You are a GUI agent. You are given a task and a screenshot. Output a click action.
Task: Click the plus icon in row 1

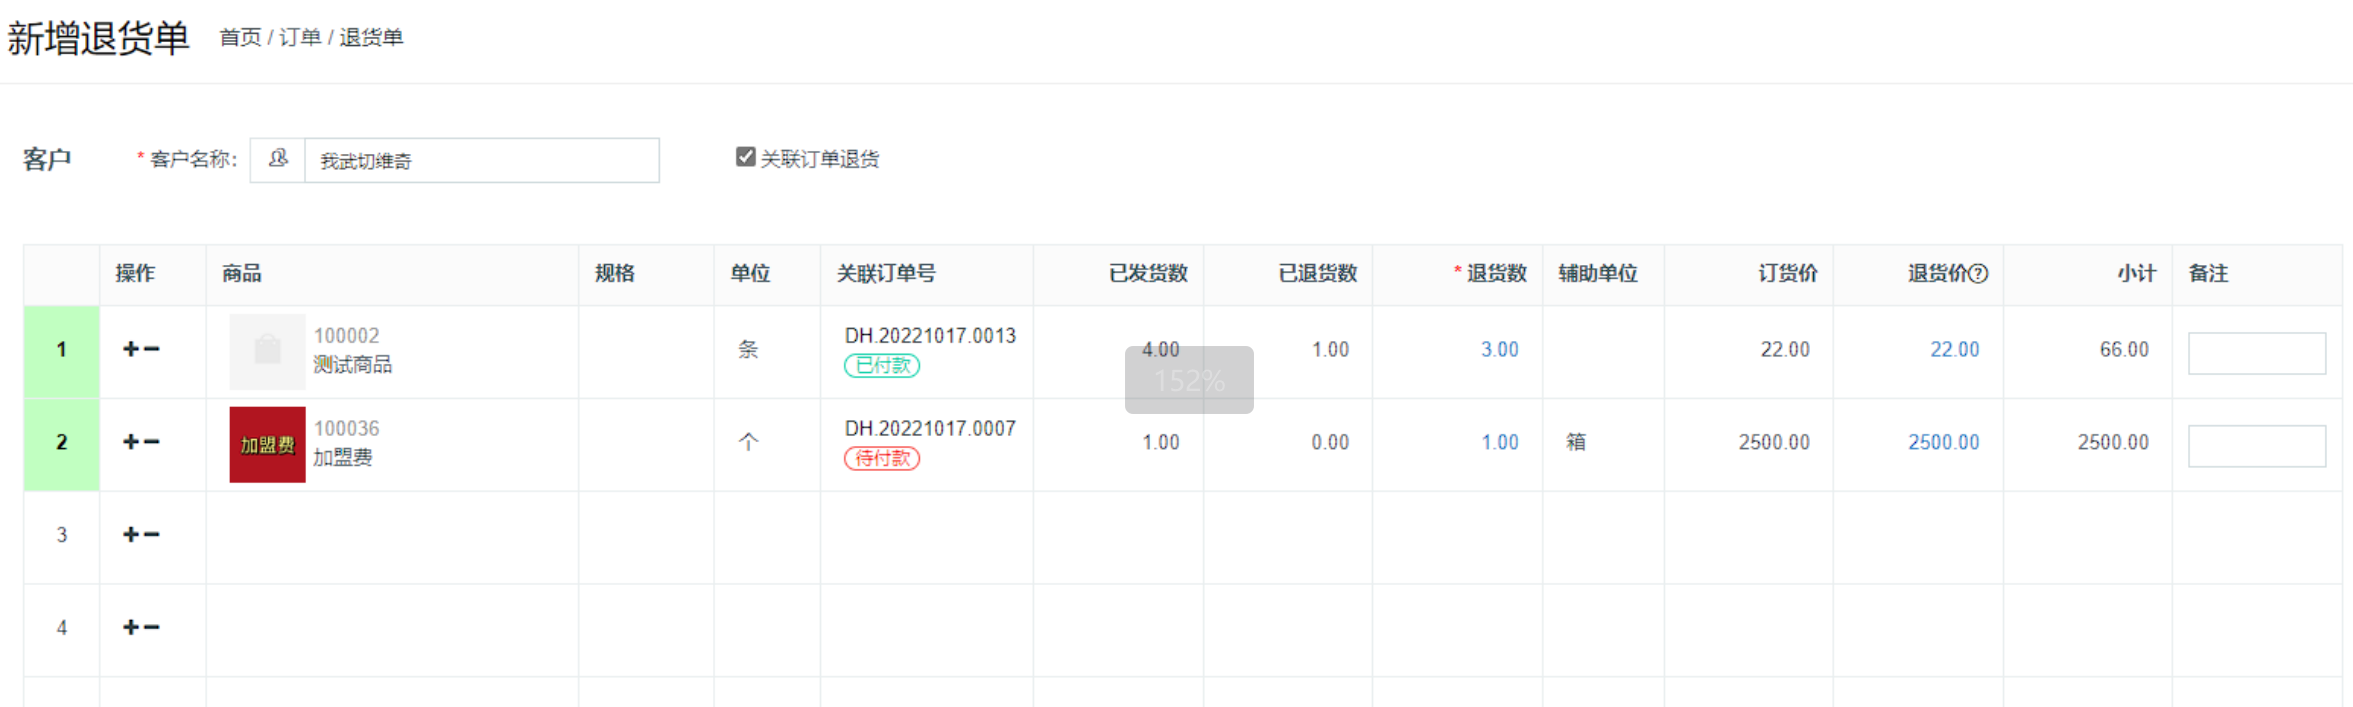point(131,349)
